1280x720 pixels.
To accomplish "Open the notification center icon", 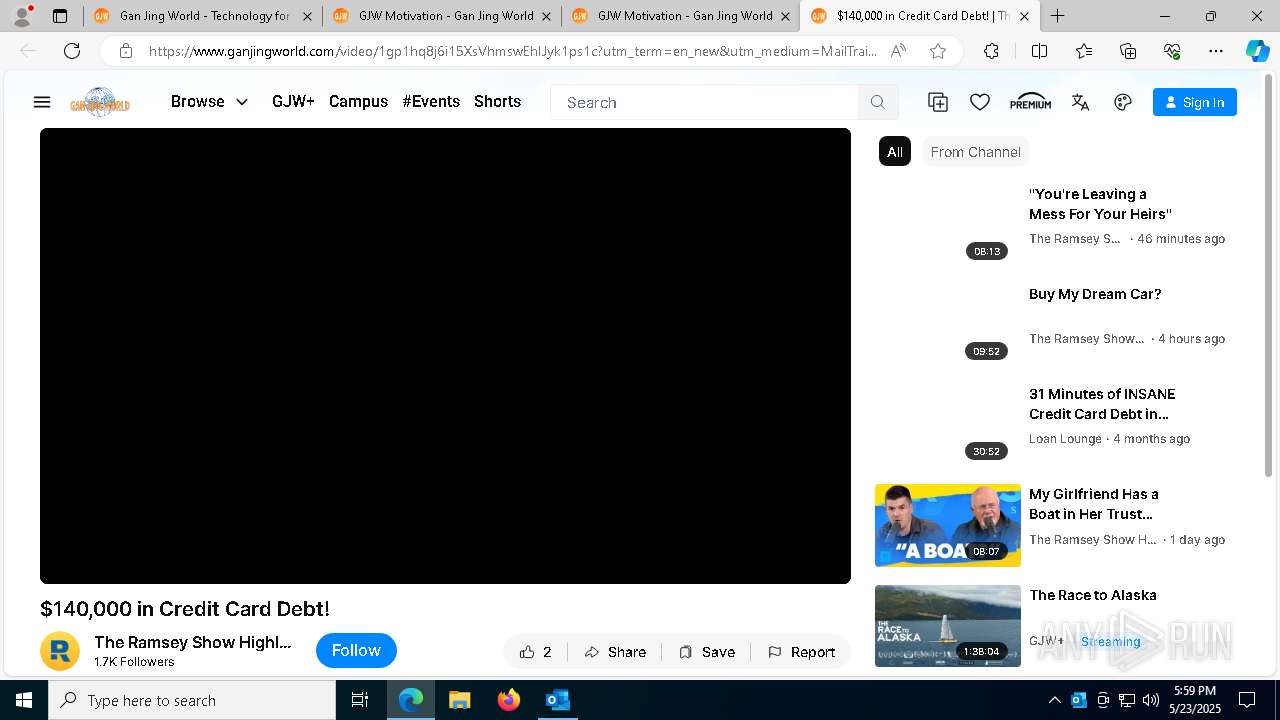I will pyautogui.click(x=1247, y=700).
